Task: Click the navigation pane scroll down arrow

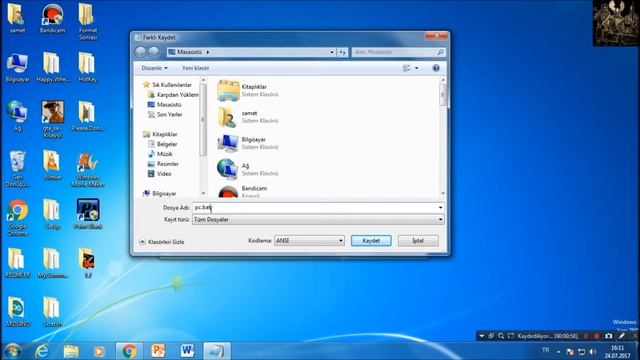Action: [203, 193]
